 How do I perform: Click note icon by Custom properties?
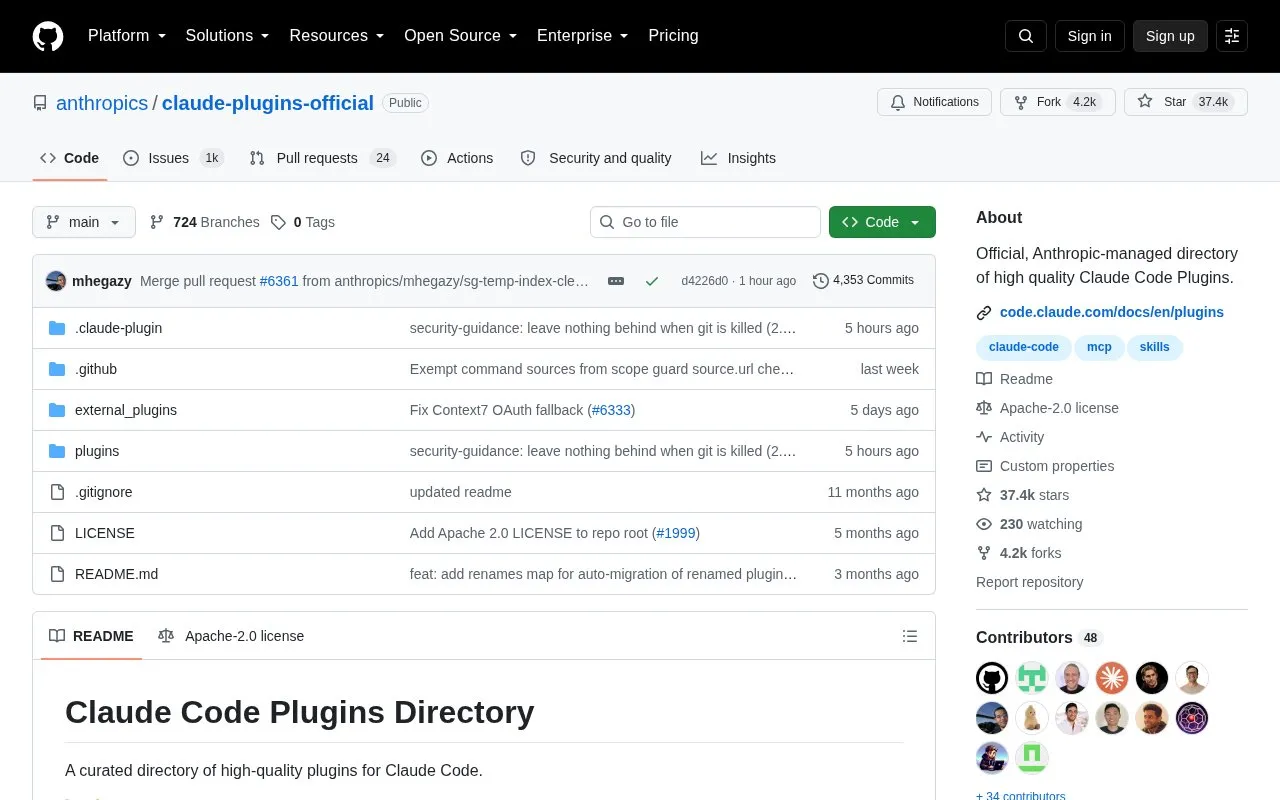tap(984, 466)
